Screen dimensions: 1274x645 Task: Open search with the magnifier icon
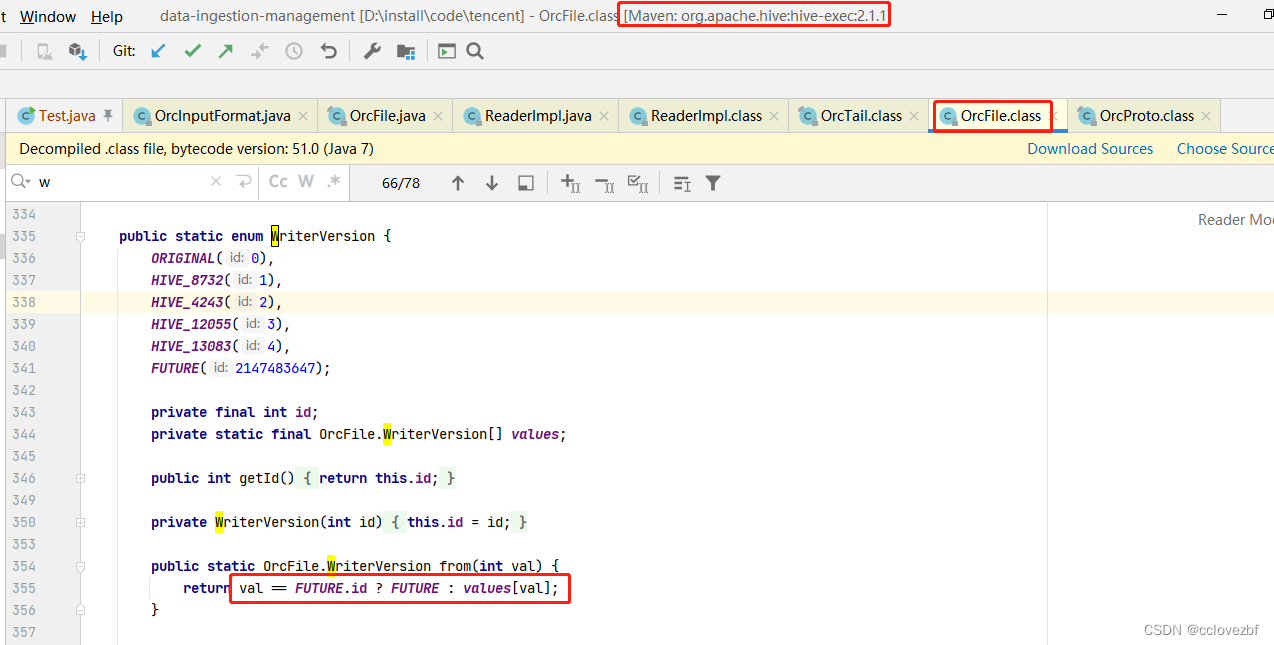click(475, 50)
